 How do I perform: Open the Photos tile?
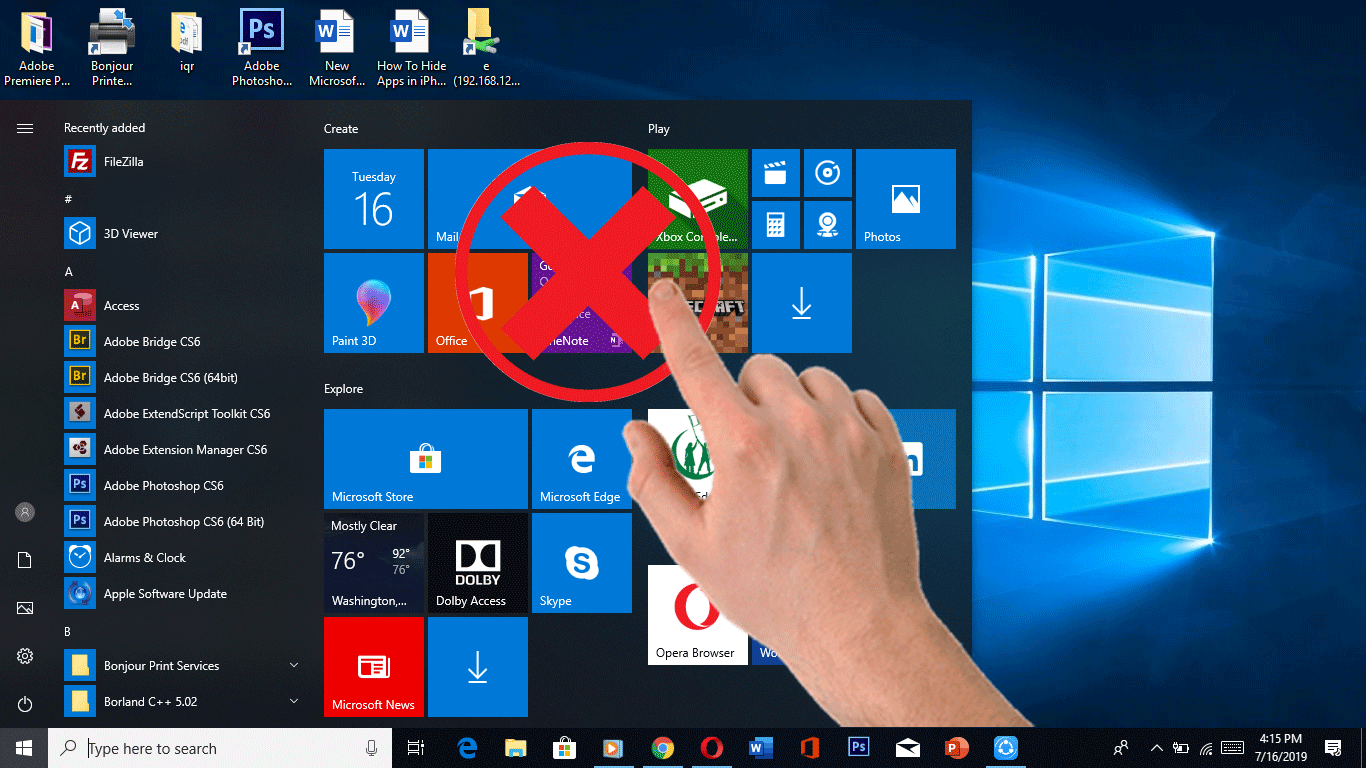(x=906, y=199)
